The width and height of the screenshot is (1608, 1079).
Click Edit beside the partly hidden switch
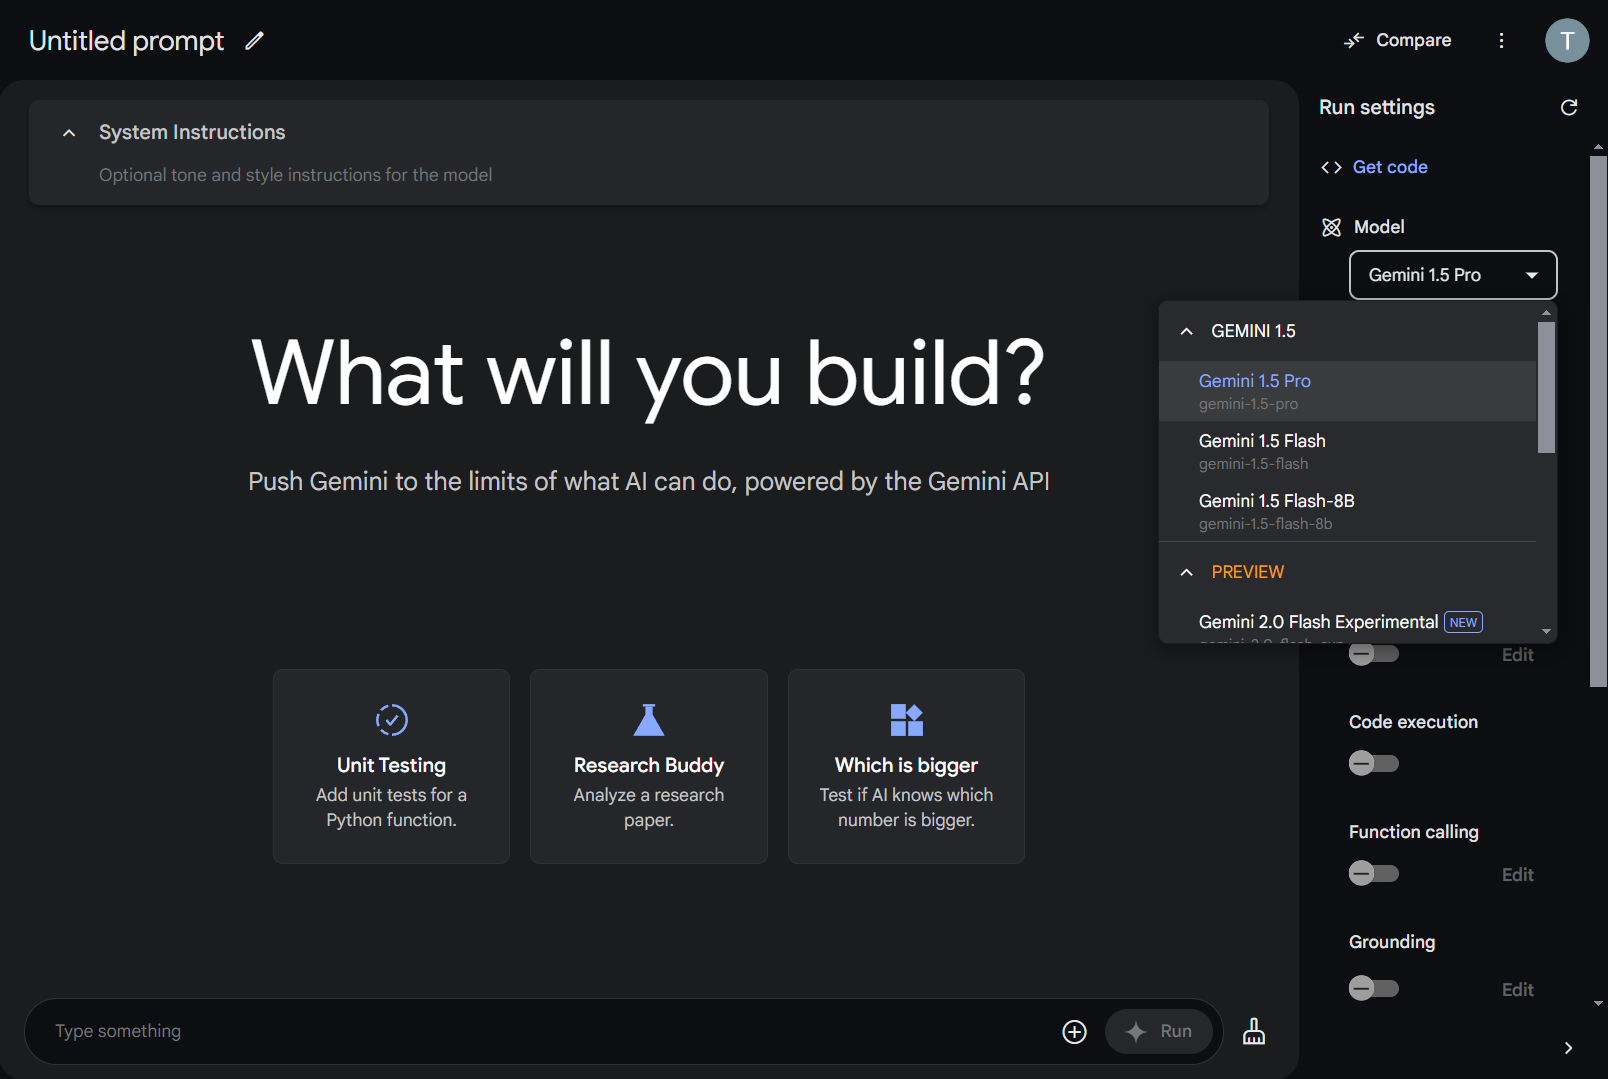point(1517,655)
